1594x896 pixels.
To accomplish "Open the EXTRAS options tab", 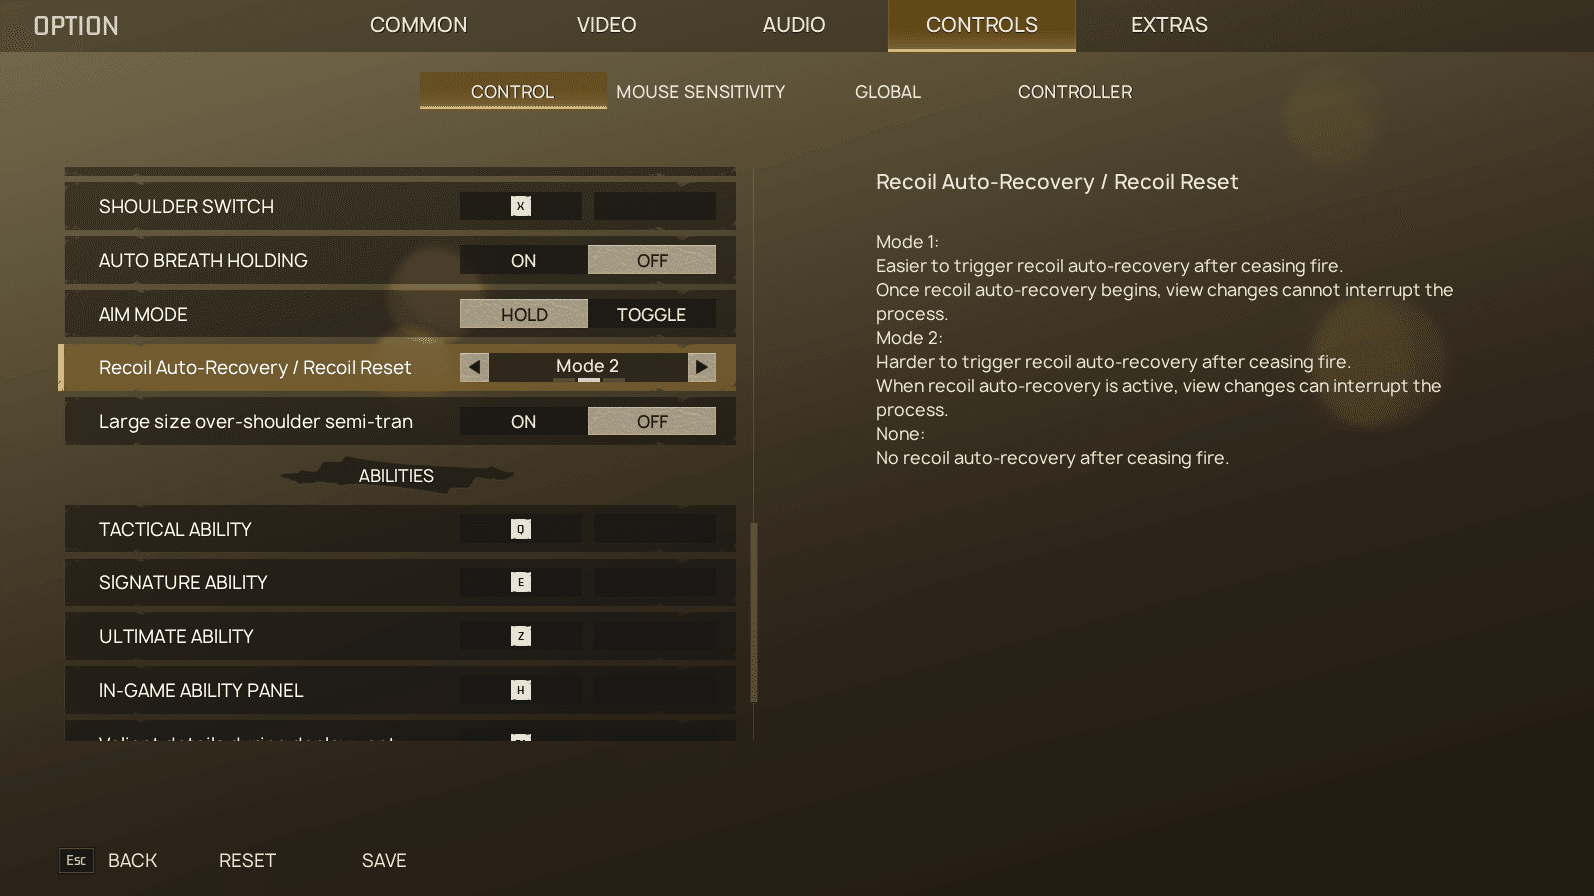I will (x=1169, y=25).
